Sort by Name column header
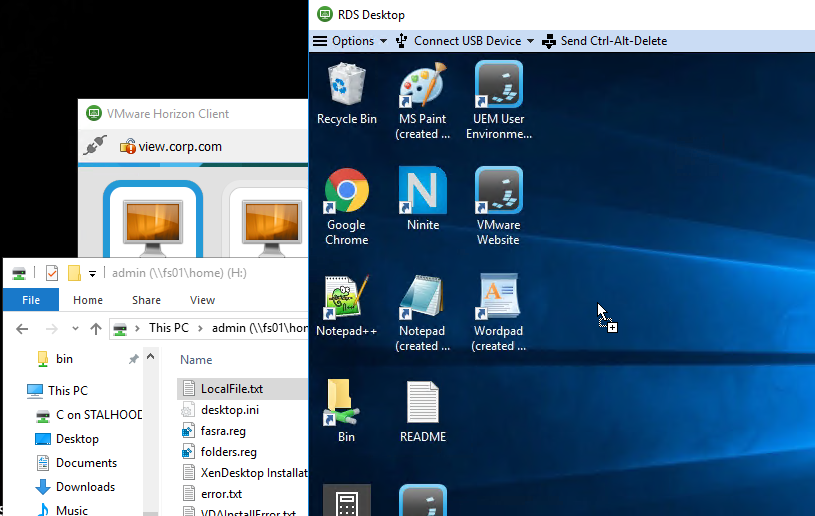Image resolution: width=815 pixels, height=516 pixels. pos(196,360)
